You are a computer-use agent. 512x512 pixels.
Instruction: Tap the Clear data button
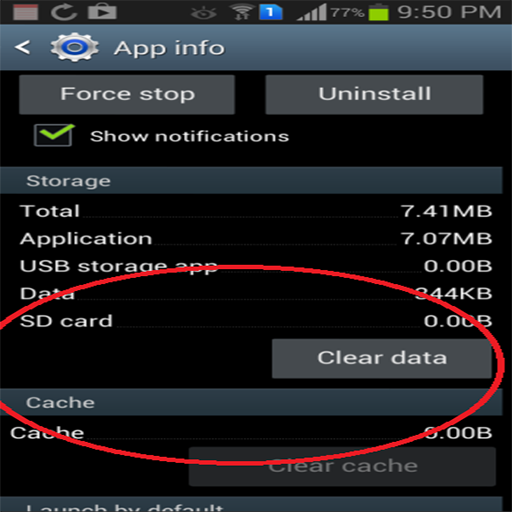point(382,359)
